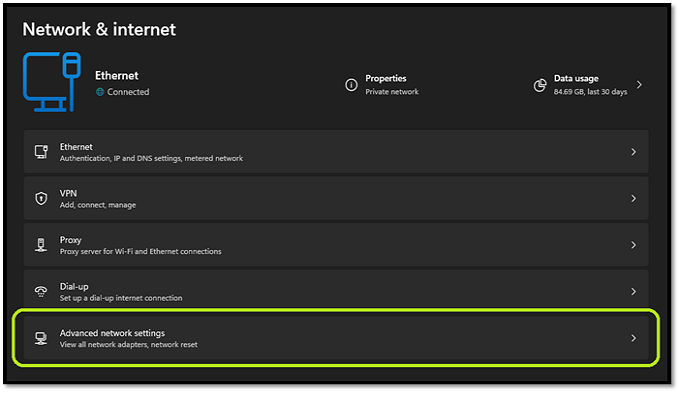Viewport: 680px width, 393px height.
Task: Click the 84.69 GB, last 30 days text
Action: pos(590,92)
